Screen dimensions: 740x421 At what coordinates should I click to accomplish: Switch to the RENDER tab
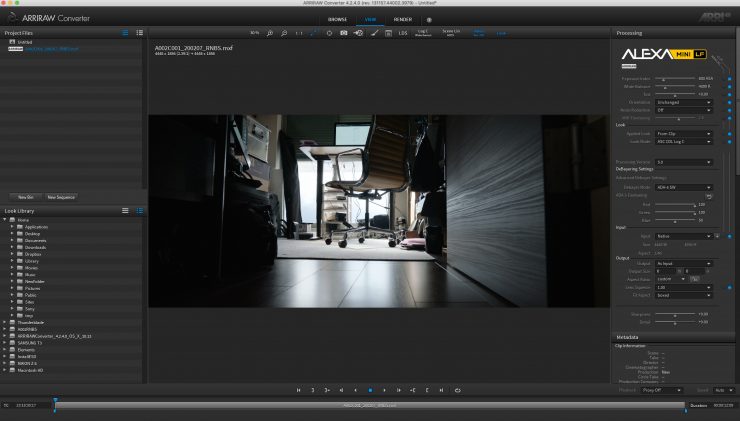point(402,19)
